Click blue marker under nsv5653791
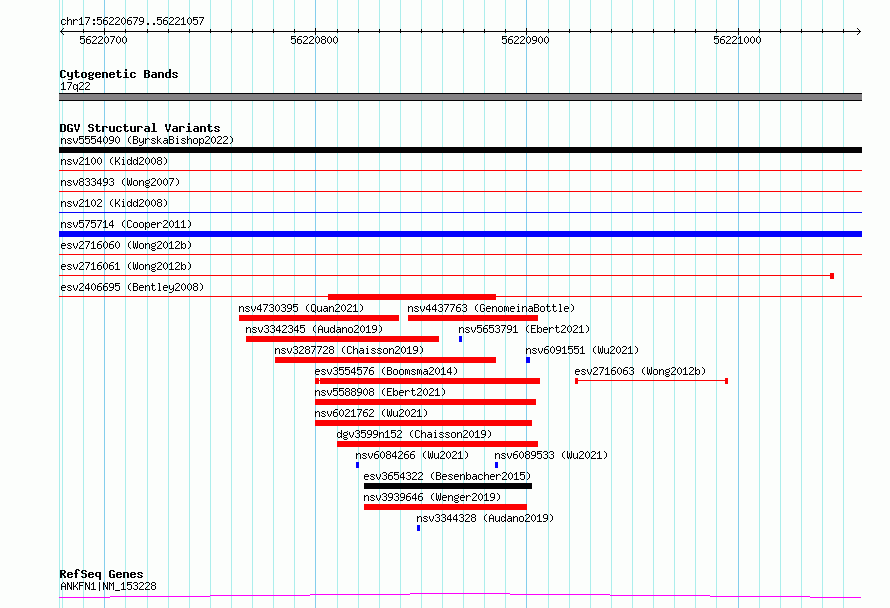890x608 pixels. (x=460, y=339)
